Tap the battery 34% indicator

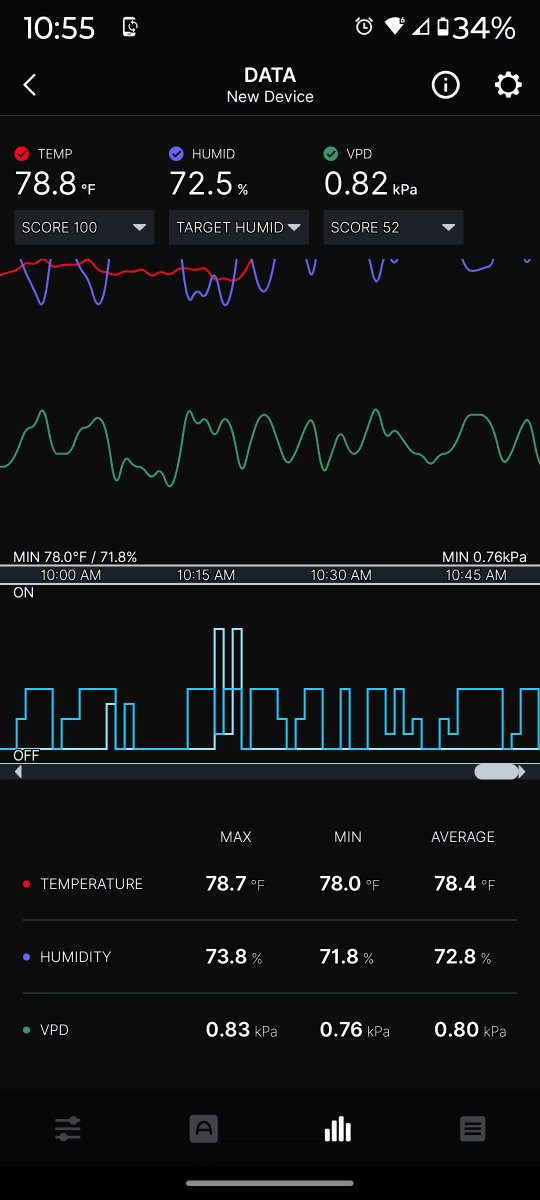[476, 28]
